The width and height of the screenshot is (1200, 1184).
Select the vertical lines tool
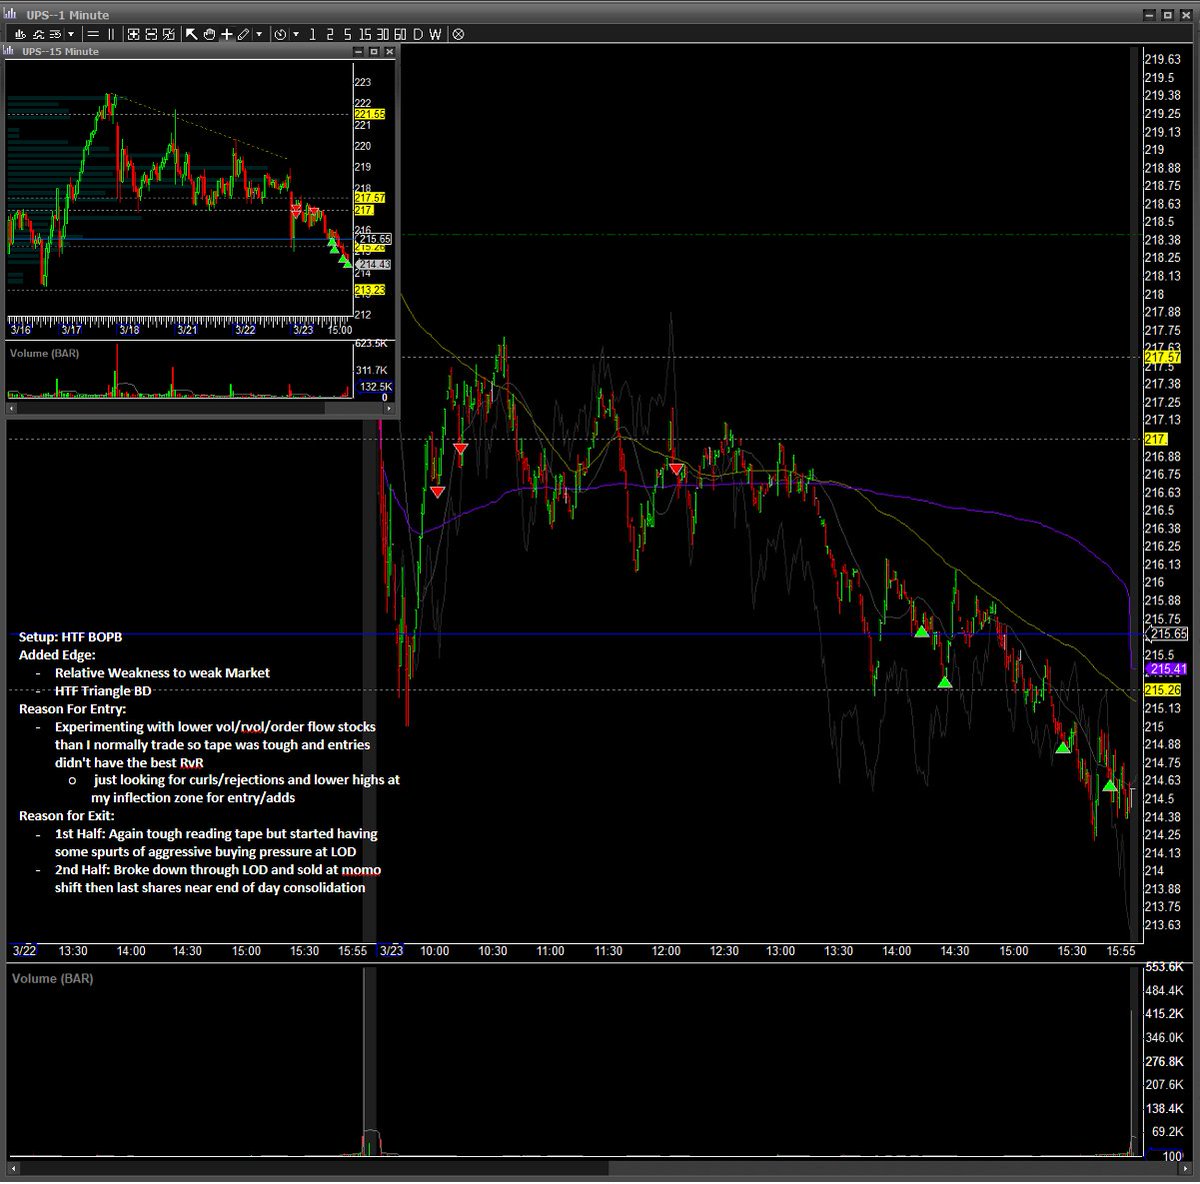[111, 34]
